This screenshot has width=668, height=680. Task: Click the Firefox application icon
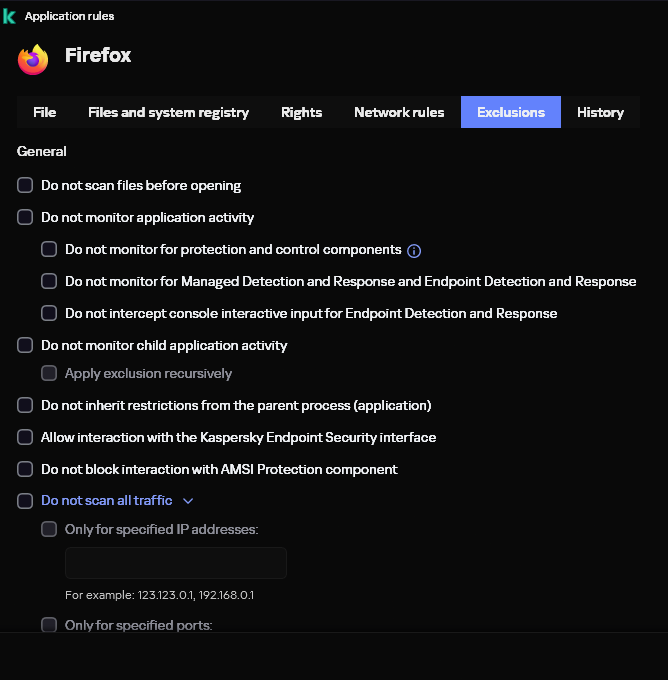33,60
